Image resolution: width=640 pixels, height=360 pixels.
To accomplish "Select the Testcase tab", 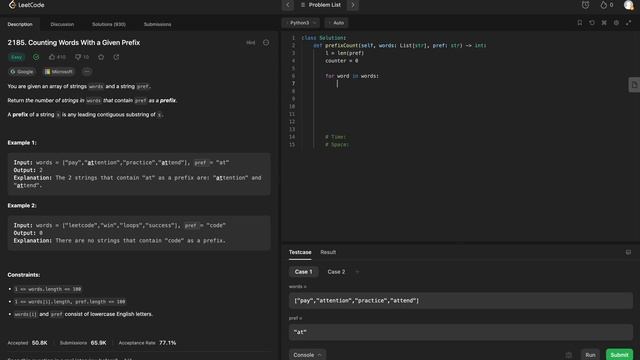I will [300, 252].
